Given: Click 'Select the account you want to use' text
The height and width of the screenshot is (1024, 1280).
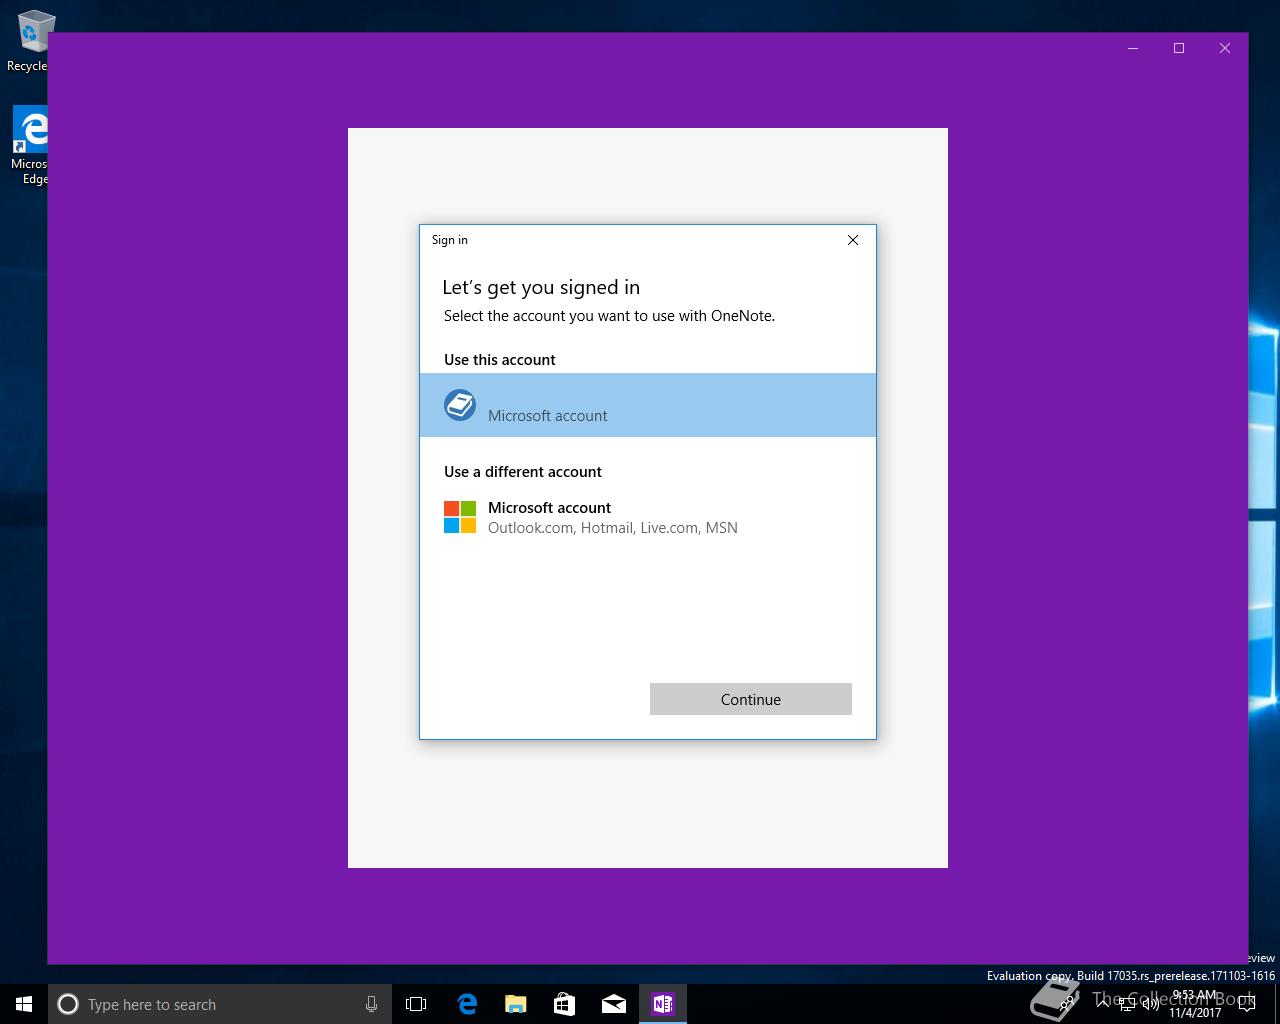Looking at the screenshot, I should pyautogui.click(x=609, y=315).
